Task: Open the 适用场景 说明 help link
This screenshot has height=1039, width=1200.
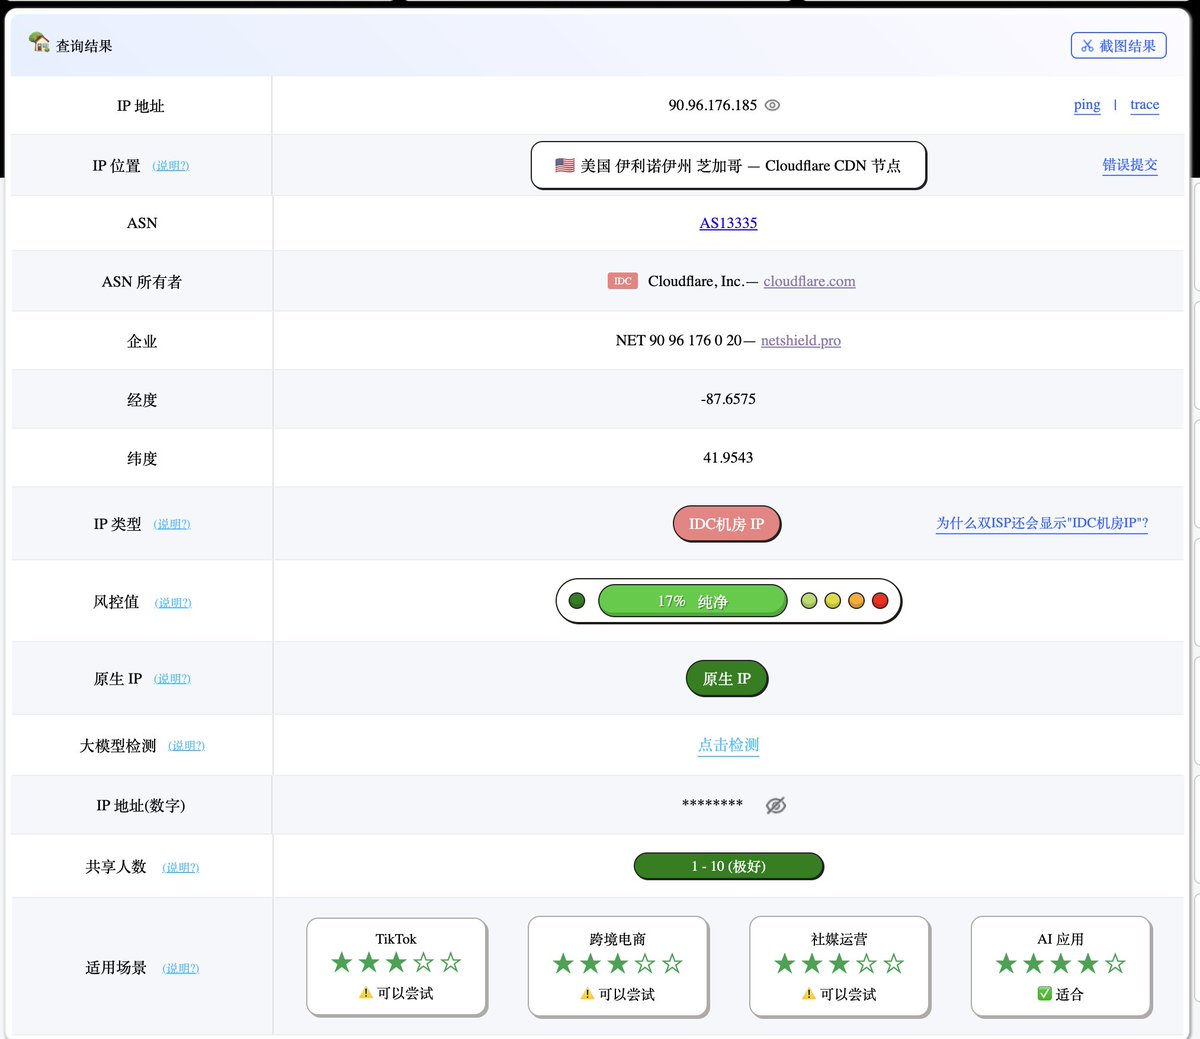Action: tap(181, 969)
